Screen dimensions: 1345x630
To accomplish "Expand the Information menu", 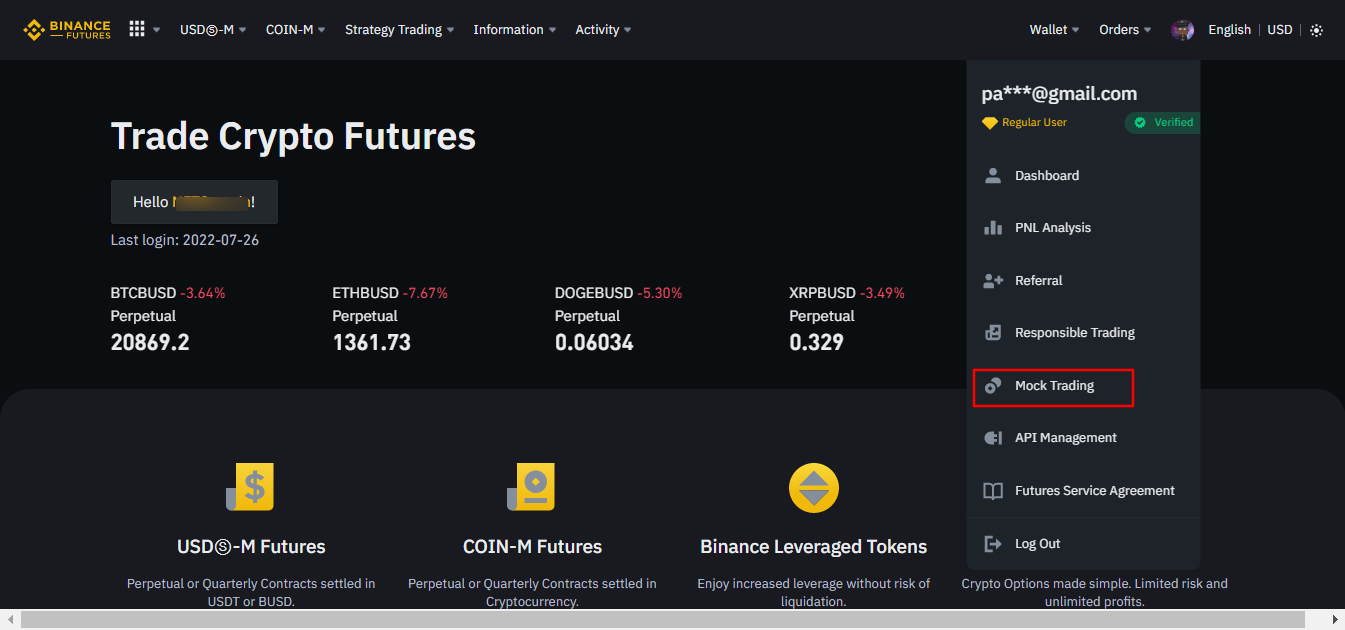I will 515,30.
